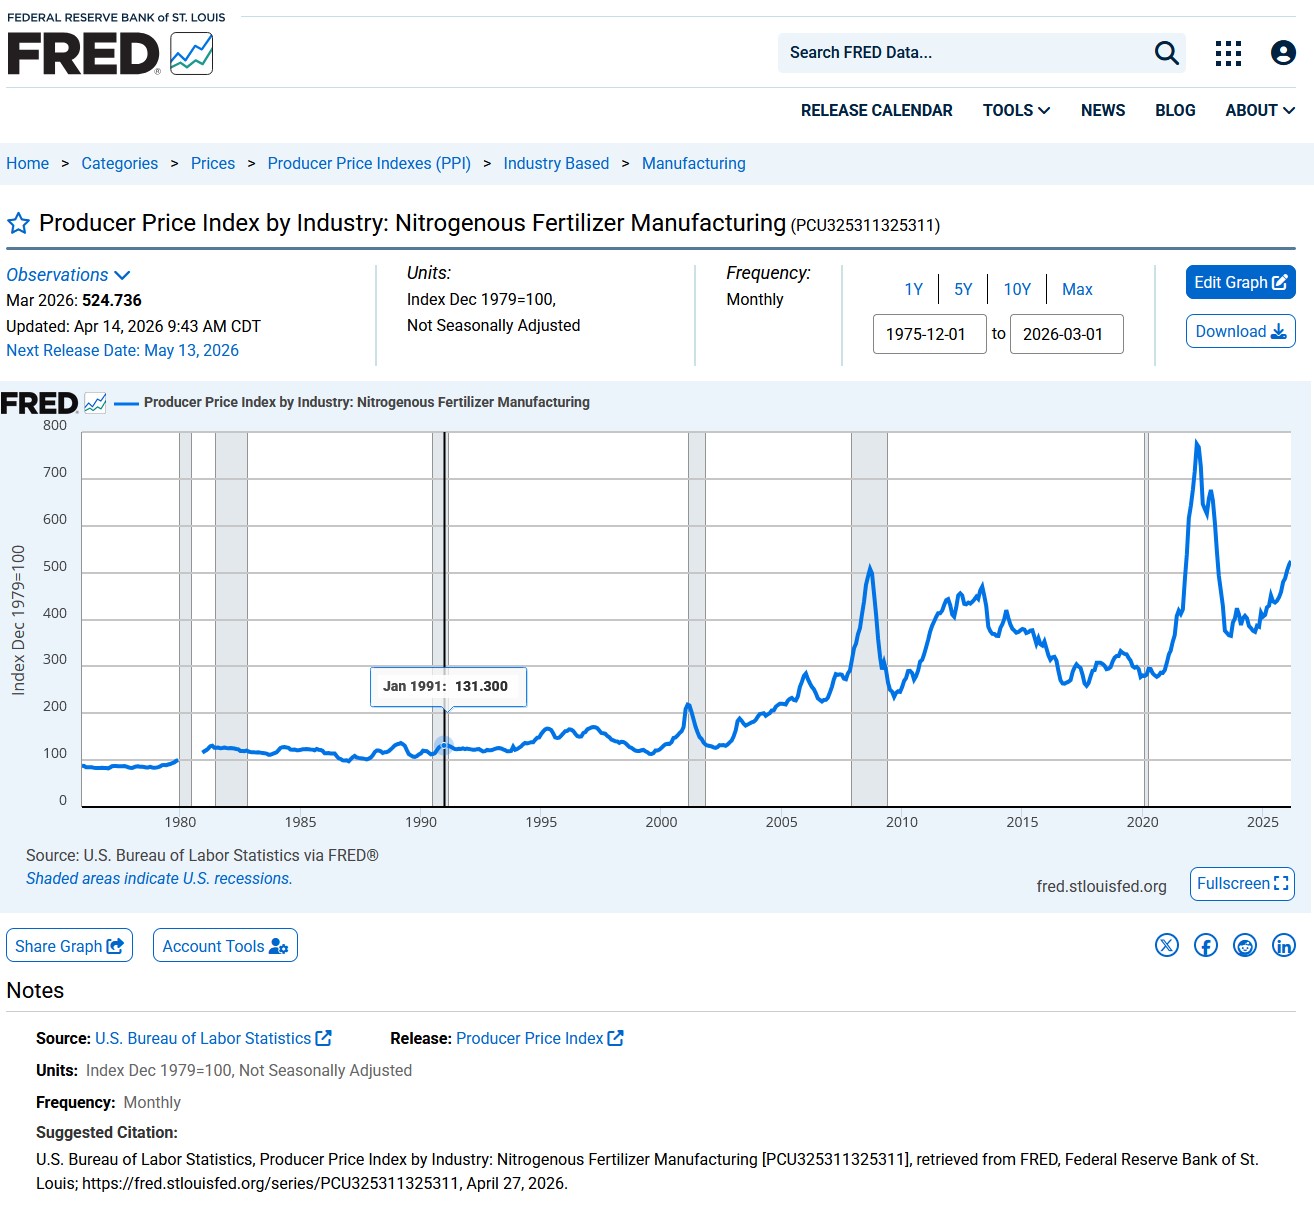This screenshot has height=1213, width=1314.
Task: Click the Jan 1991 tooltip value 131.300
Action: click(x=481, y=686)
